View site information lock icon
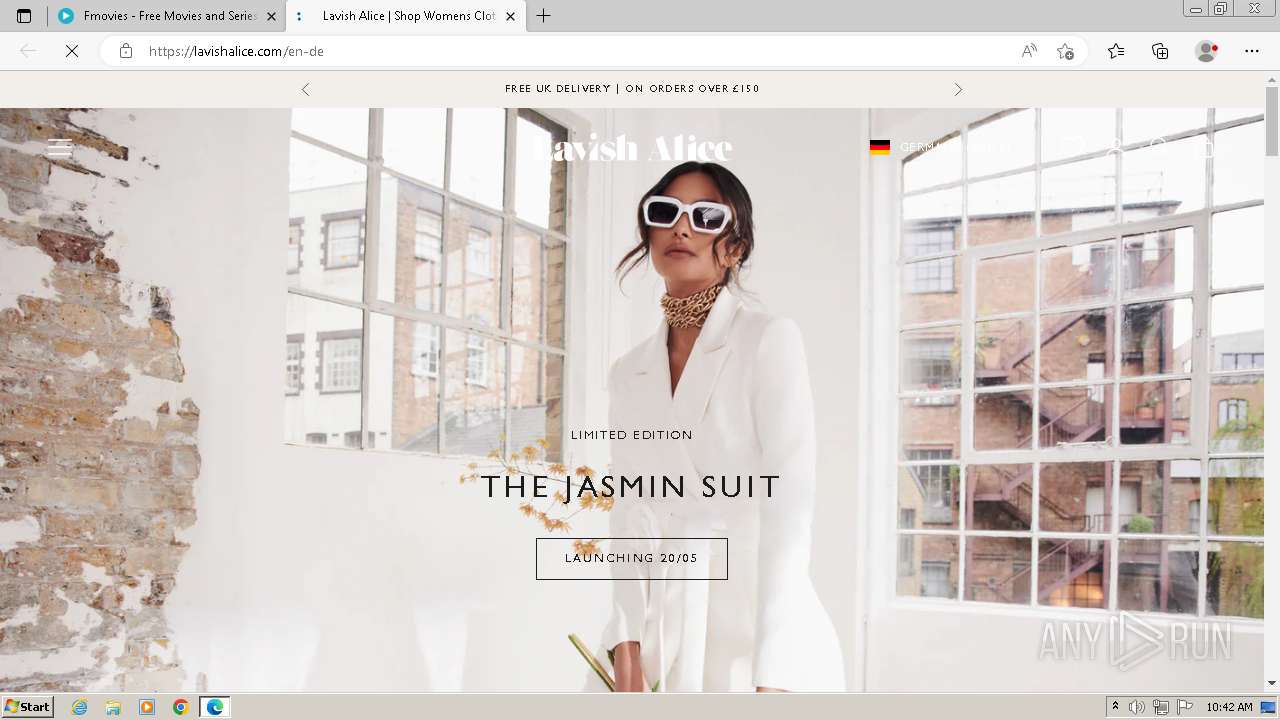 click(x=125, y=51)
